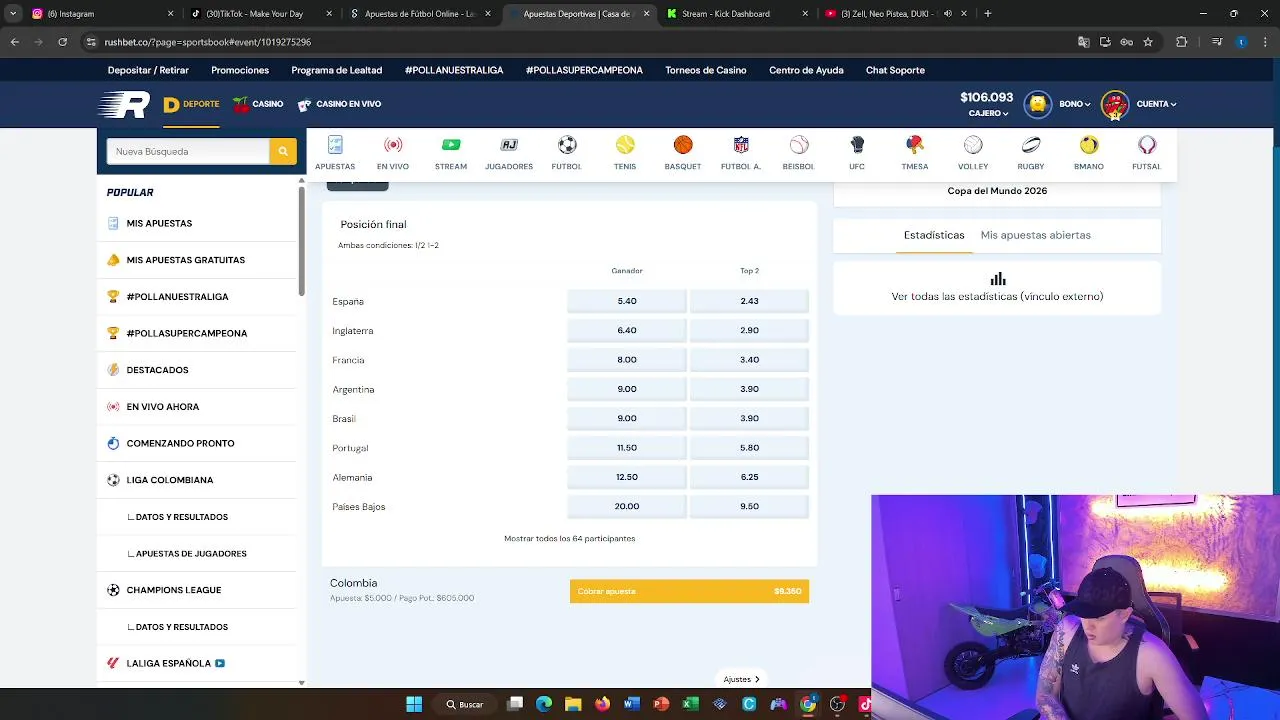The width and height of the screenshot is (1280, 720).
Task: Open Centro de Ayuda menu
Action: 806,70
